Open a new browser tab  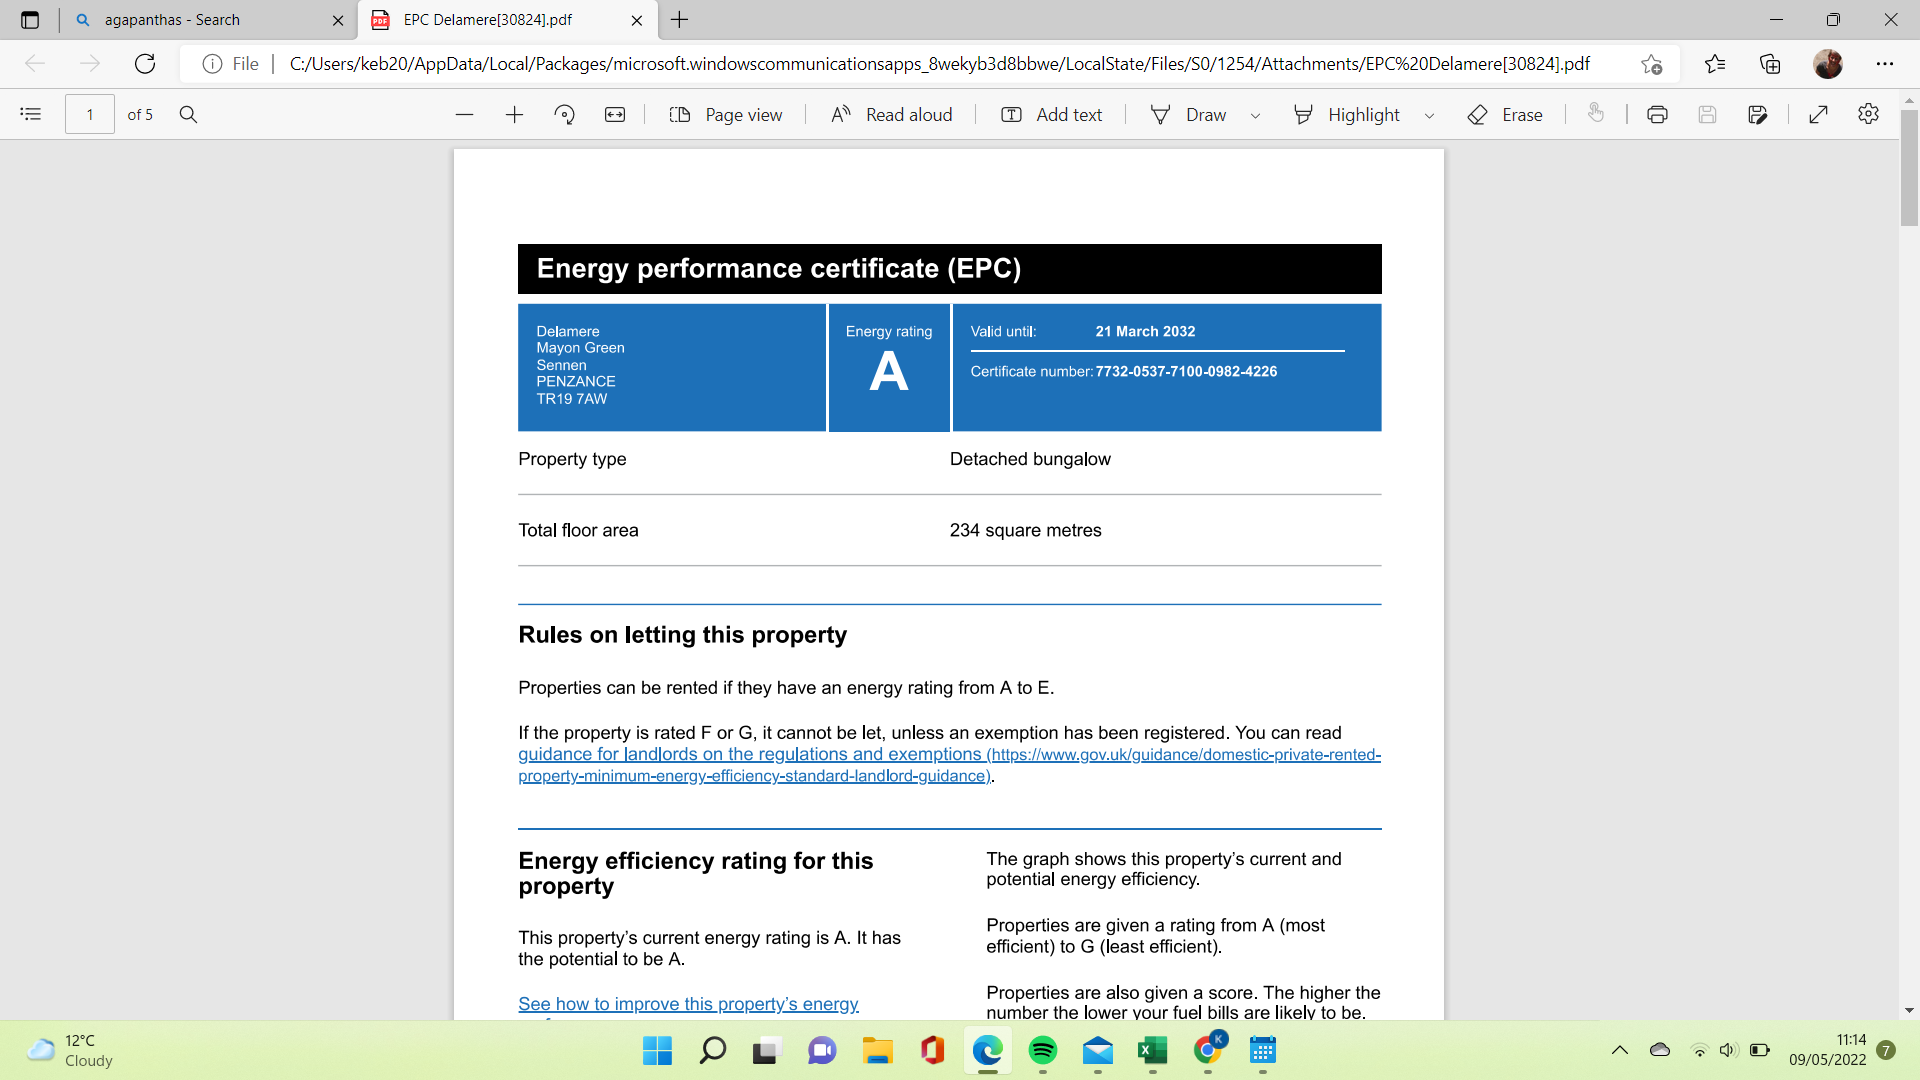point(679,20)
